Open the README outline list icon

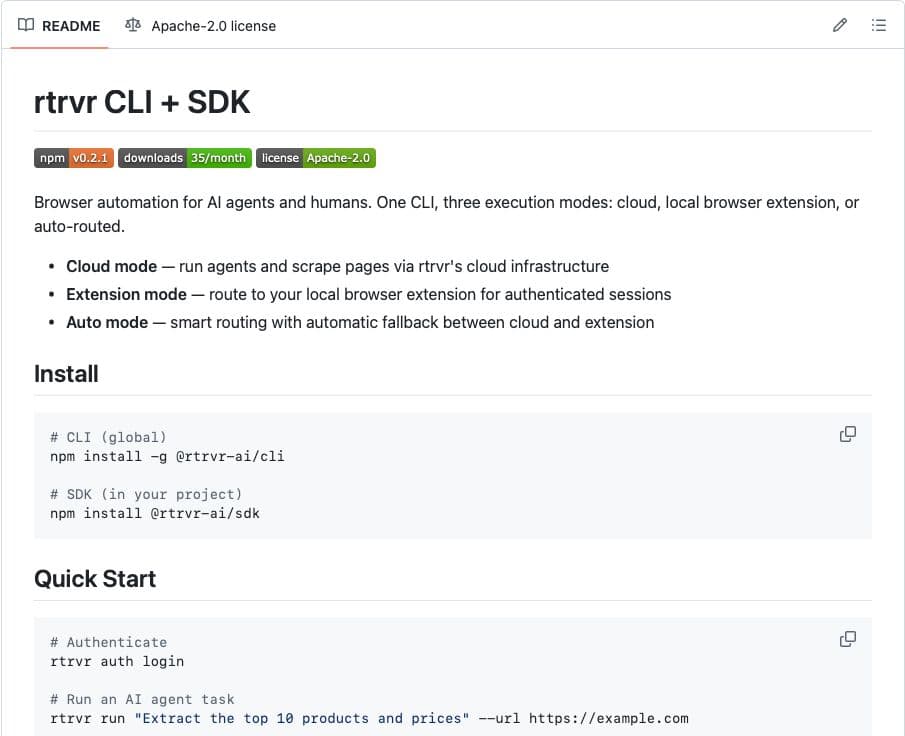[x=878, y=25]
